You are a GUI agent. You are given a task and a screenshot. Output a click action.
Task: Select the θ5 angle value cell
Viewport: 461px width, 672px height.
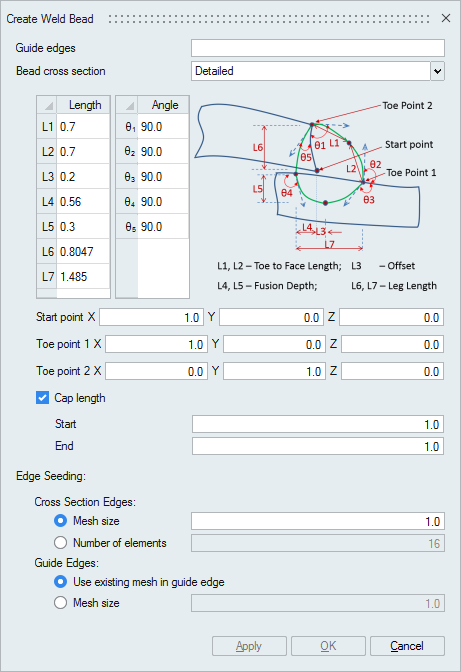(x=163, y=226)
